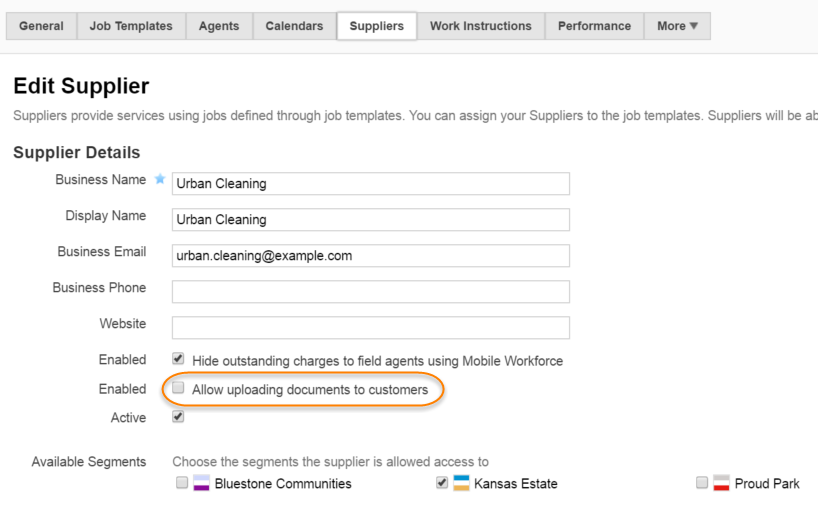
Task: Open the Calendars tab
Action: coord(294,26)
